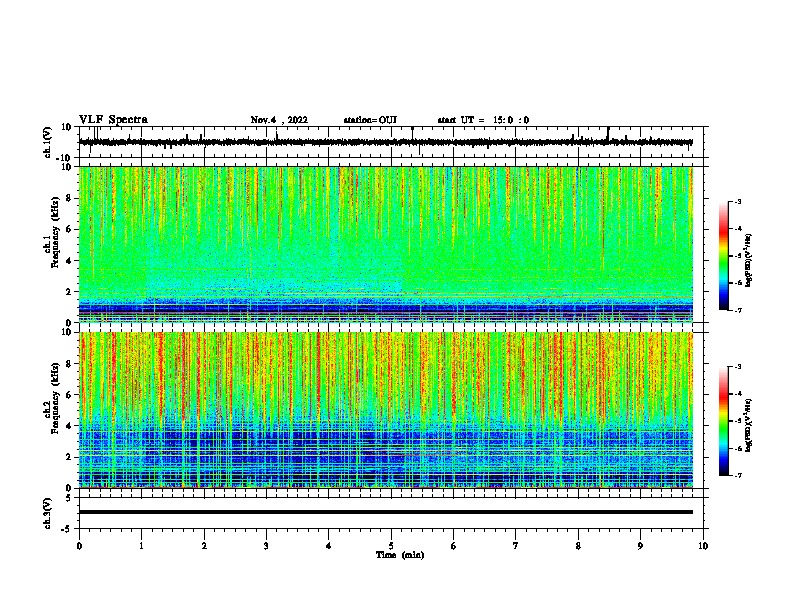Viewport: 792px width, 612px height.
Task: Select the "start UT = 15: 0 : 0" text
Action: tap(483, 120)
